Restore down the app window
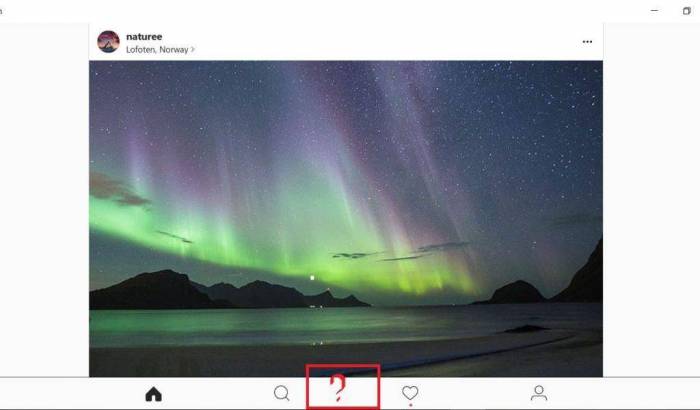The height and width of the screenshot is (410, 700). 687,11
